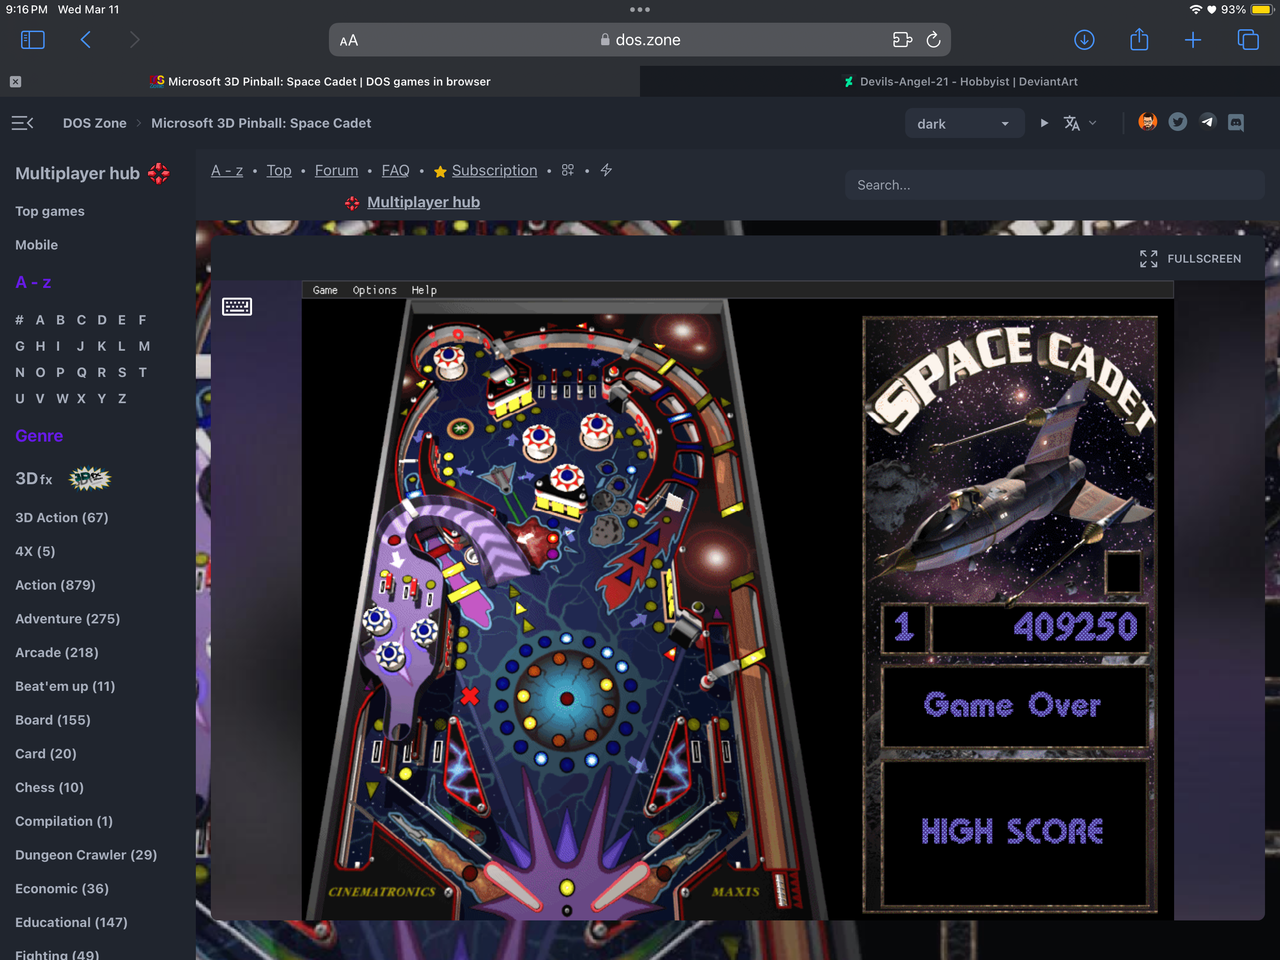The width and height of the screenshot is (1280, 960).
Task: Tap the right pinball flipper
Action: pyautogui.click(x=621, y=884)
